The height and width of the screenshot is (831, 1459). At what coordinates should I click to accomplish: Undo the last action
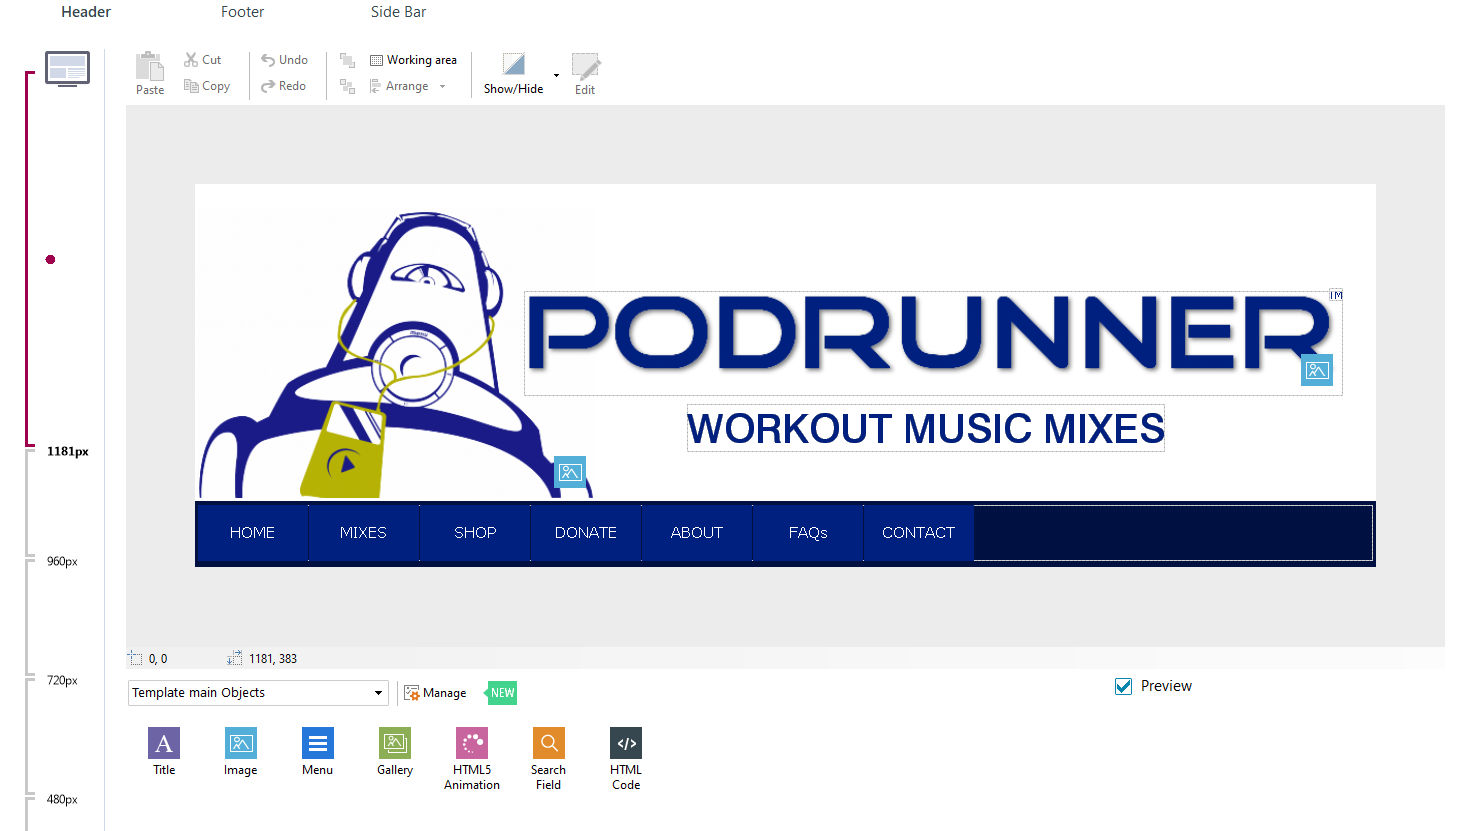(284, 60)
